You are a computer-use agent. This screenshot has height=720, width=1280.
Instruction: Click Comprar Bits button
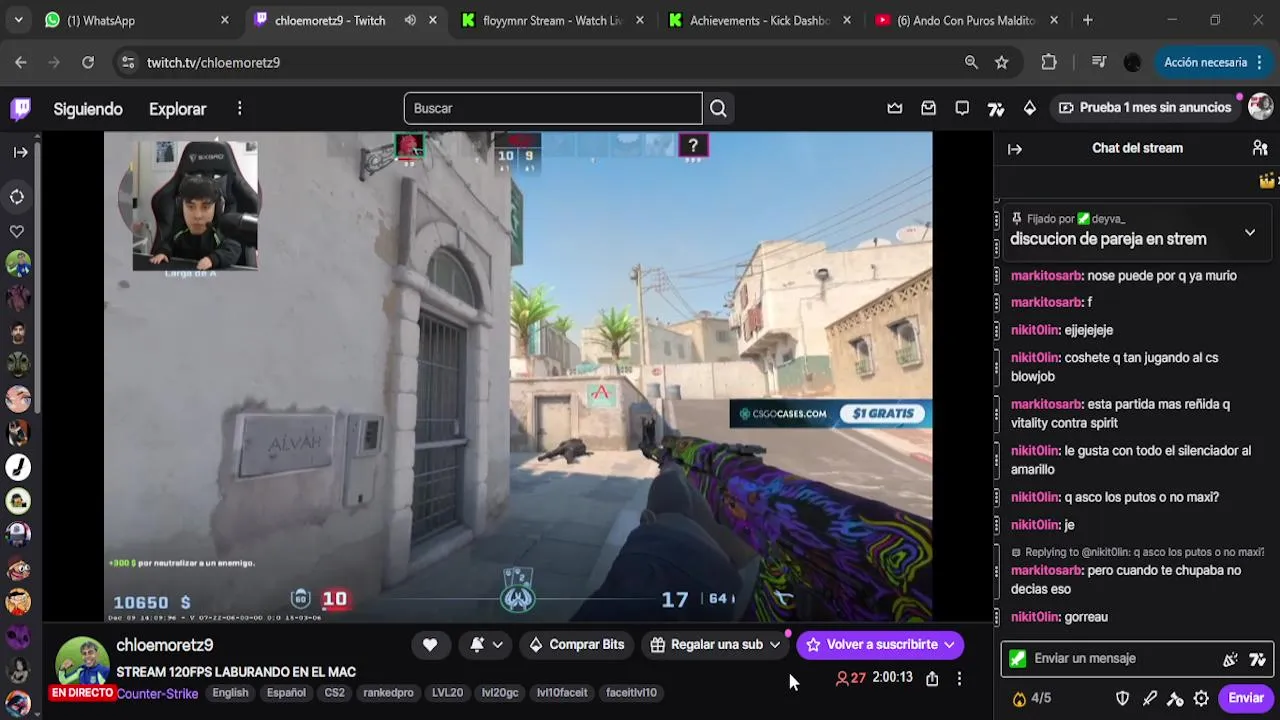(577, 645)
